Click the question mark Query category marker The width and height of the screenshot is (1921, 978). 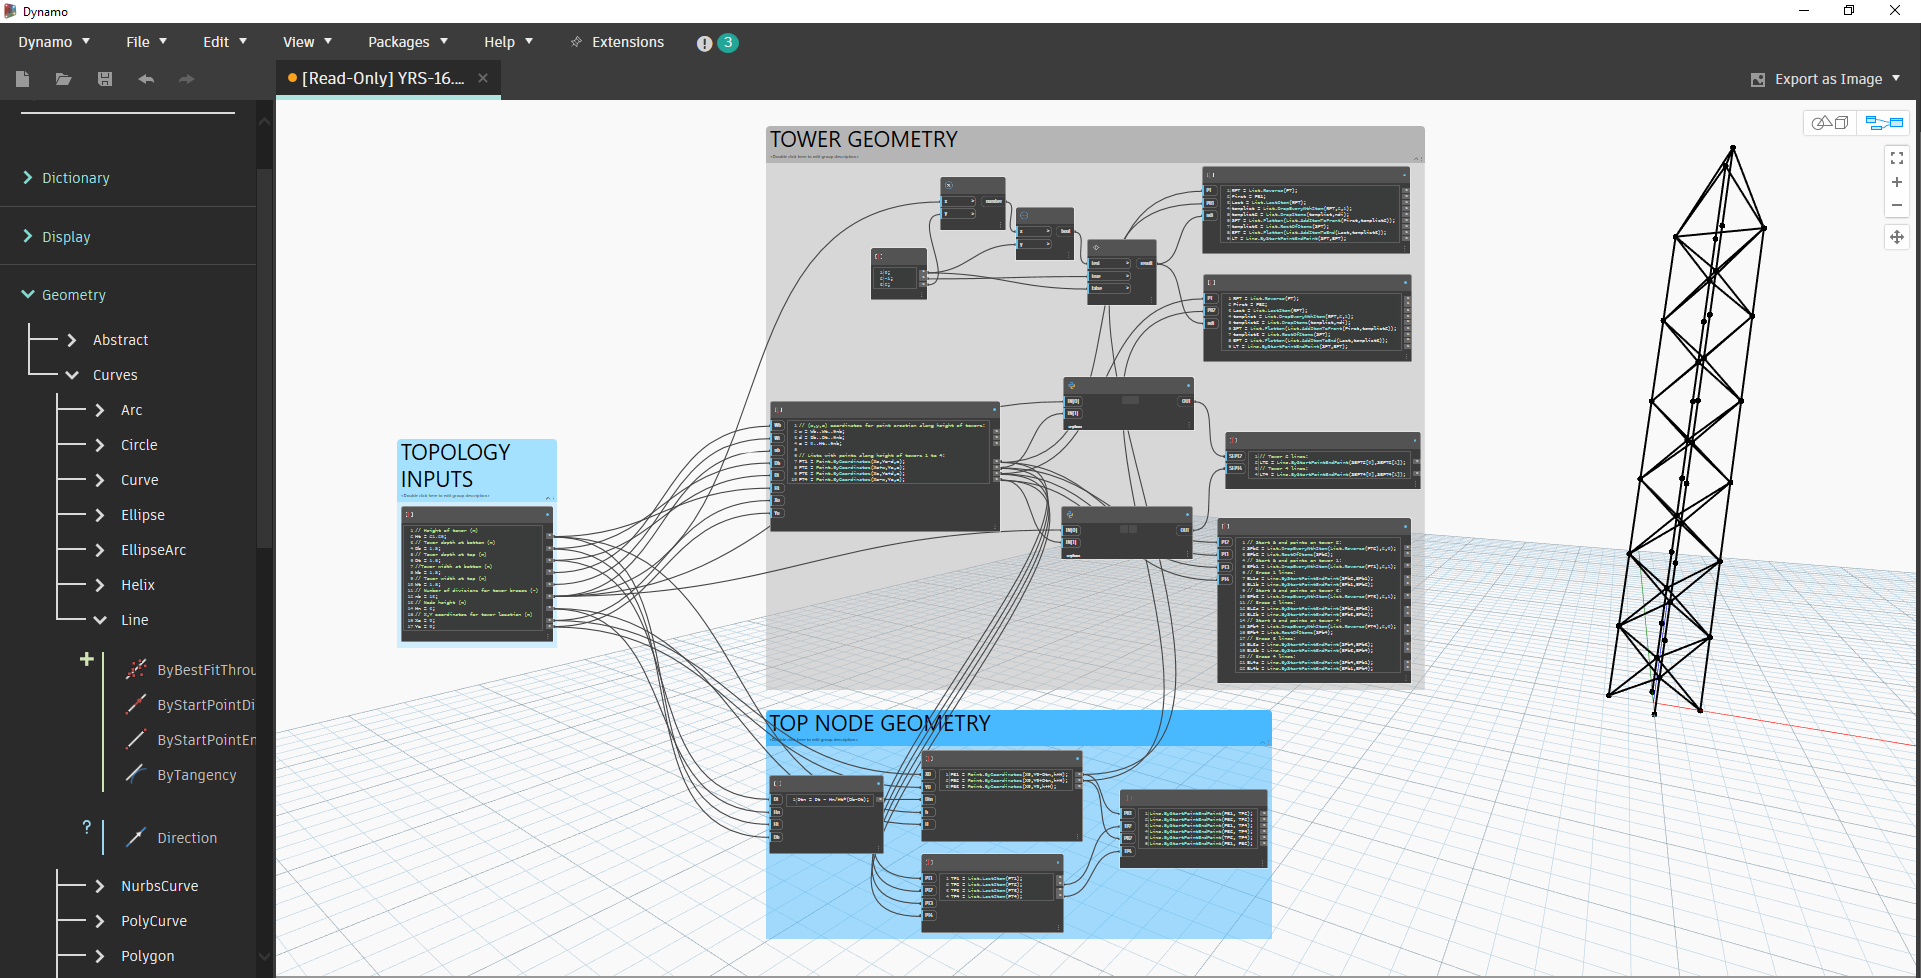click(87, 827)
